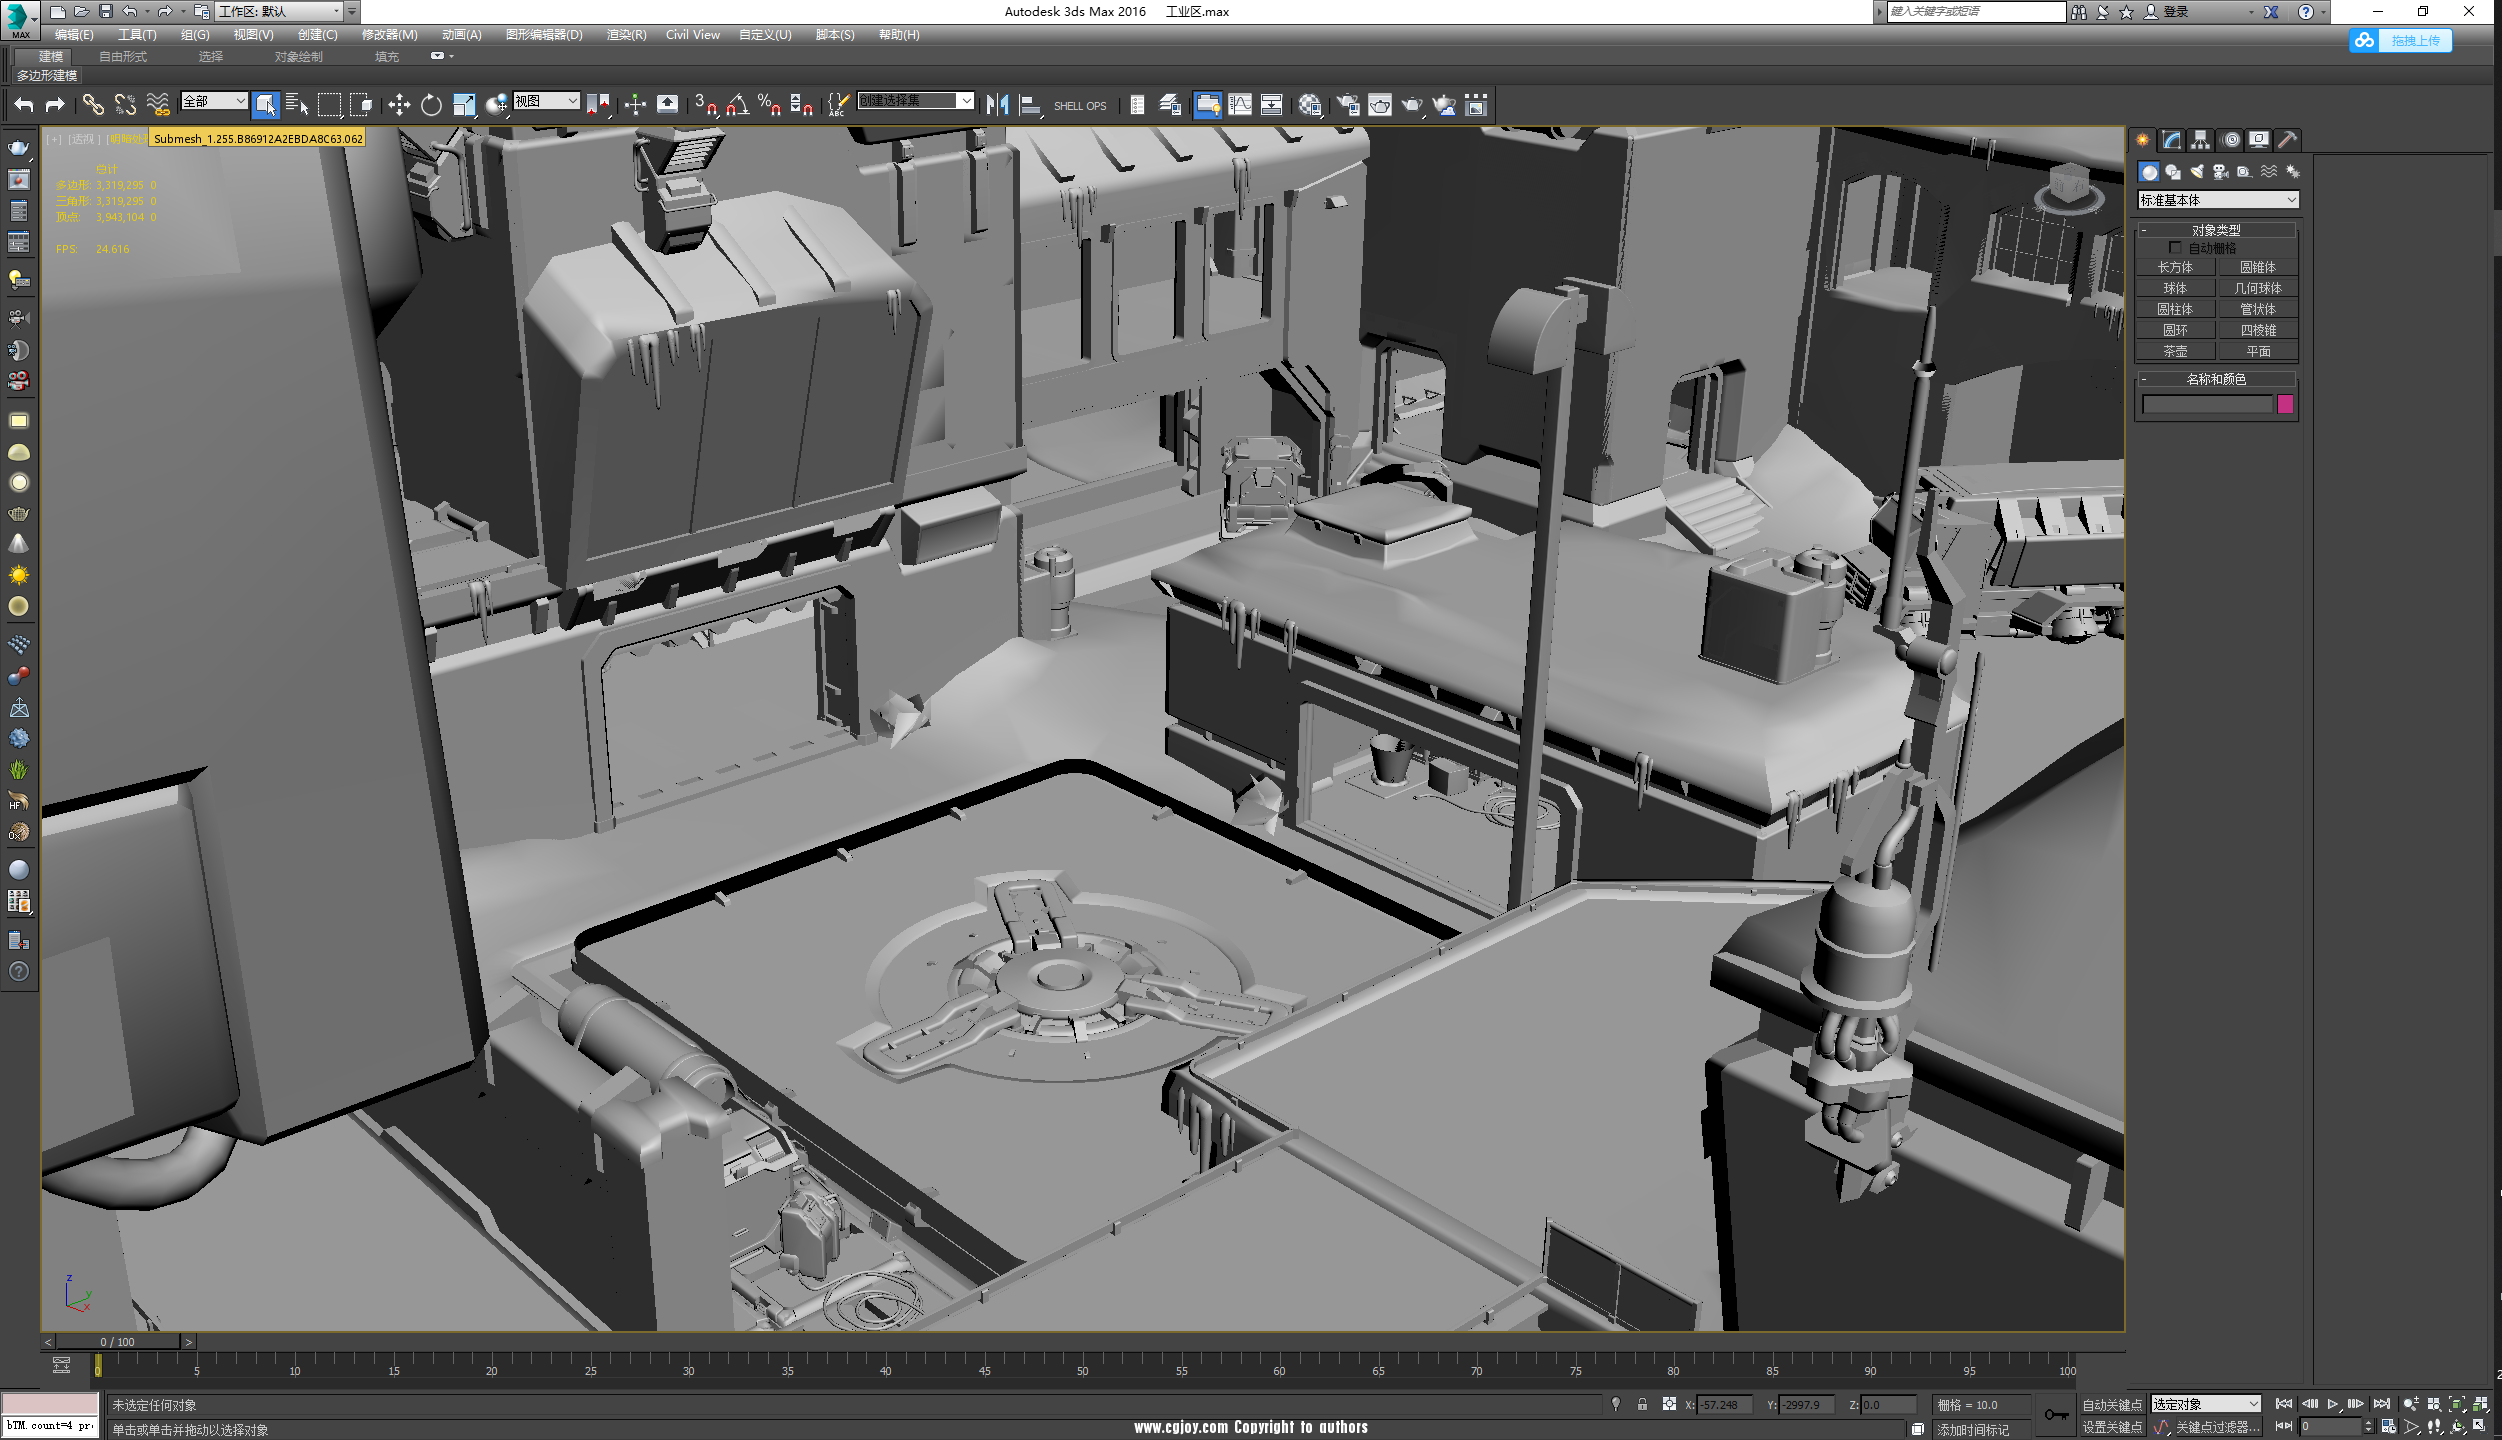Image resolution: width=2502 pixels, height=1440 pixels.
Task: Click the Undo arrow in main toolbar
Action: coord(24,105)
